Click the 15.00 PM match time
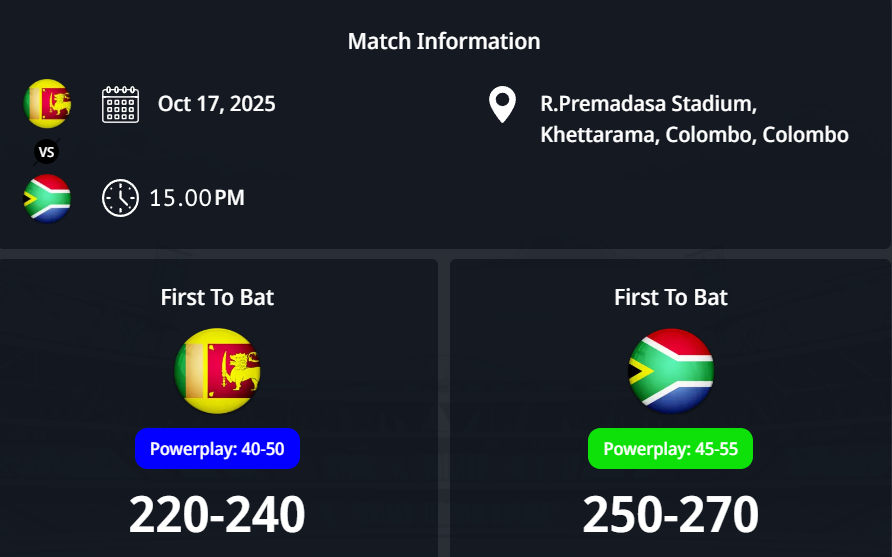The height and width of the screenshot is (557, 892). 197,198
